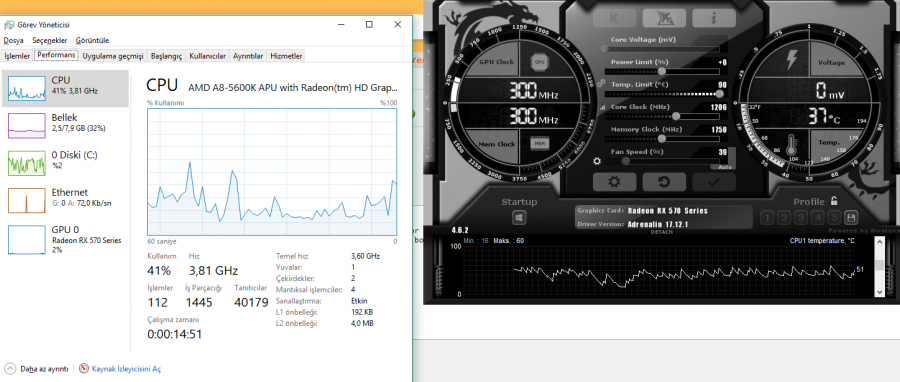Click the Core Clock slider handle
This screenshot has height=382, width=900.
click(676, 116)
